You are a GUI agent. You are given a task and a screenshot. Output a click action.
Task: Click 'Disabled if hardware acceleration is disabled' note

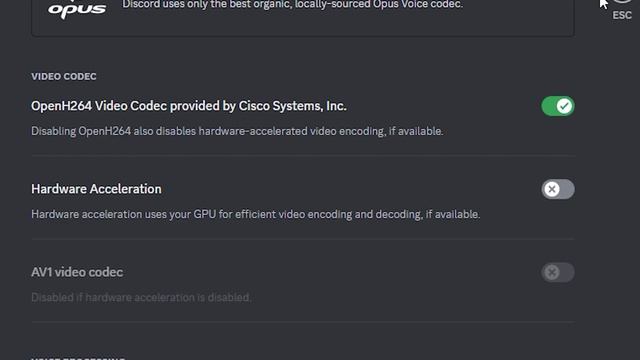coord(141,298)
